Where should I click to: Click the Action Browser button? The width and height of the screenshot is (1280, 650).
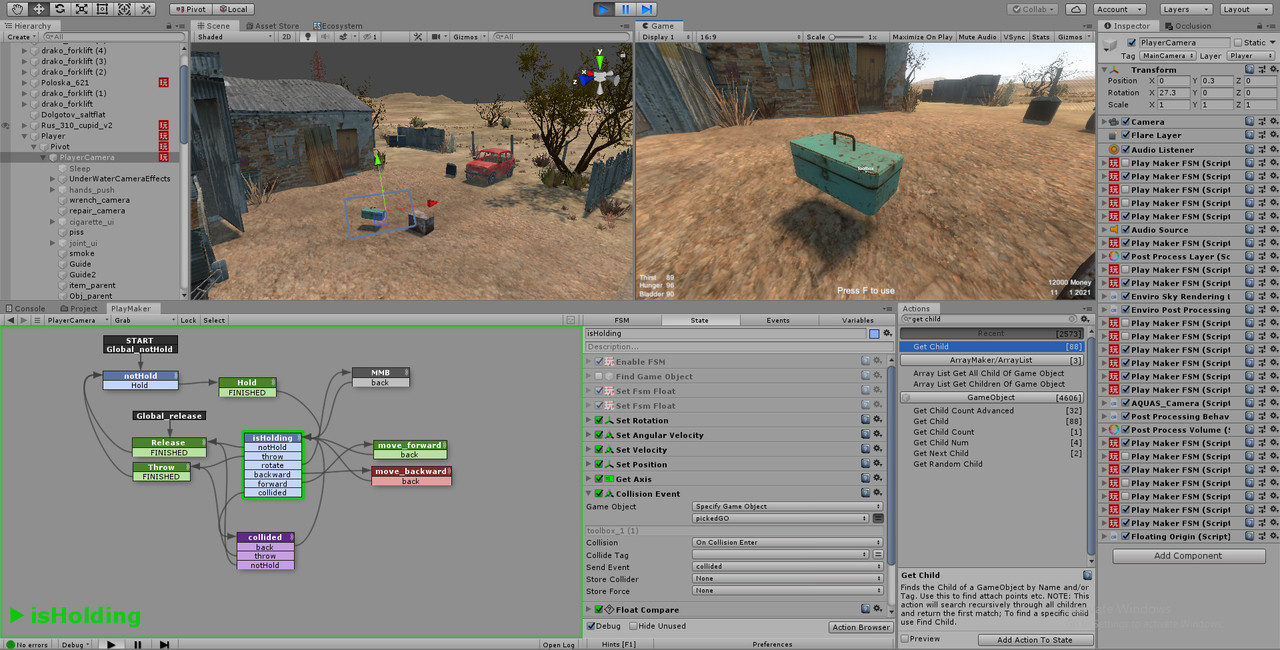861,627
